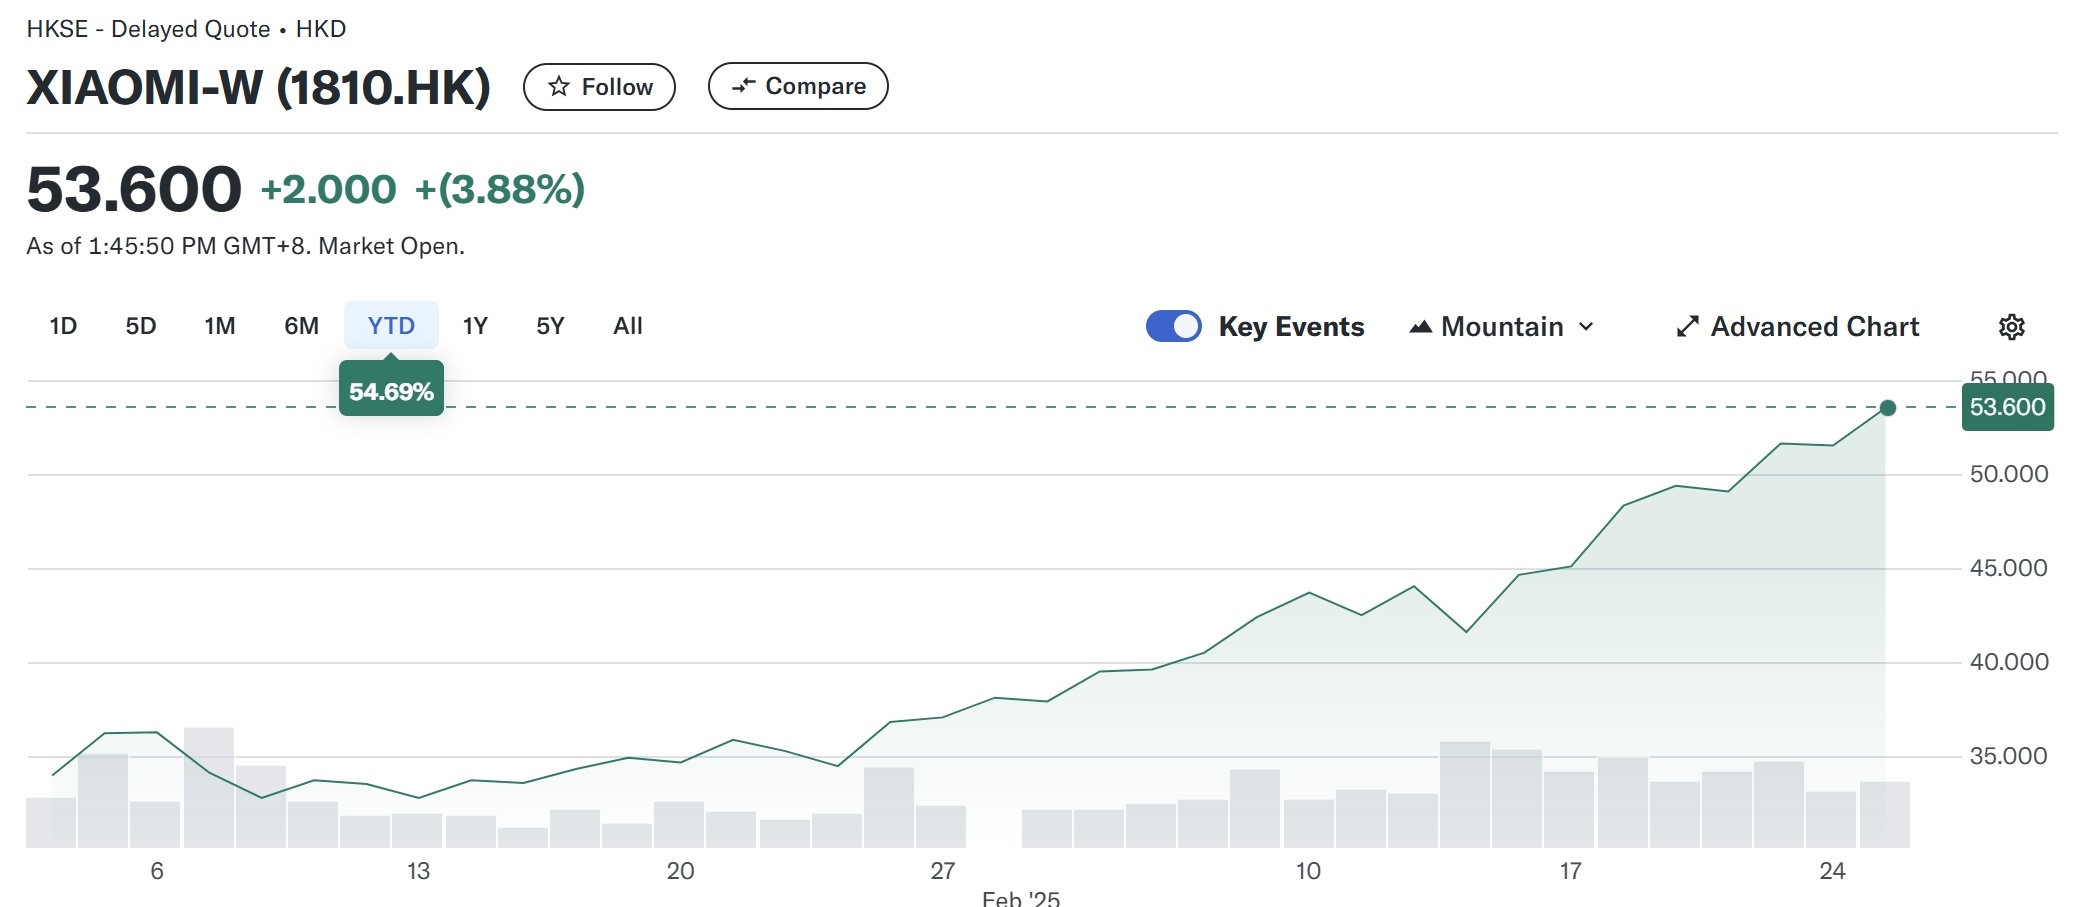
Task: Select the 1M range tab
Action: click(x=220, y=326)
